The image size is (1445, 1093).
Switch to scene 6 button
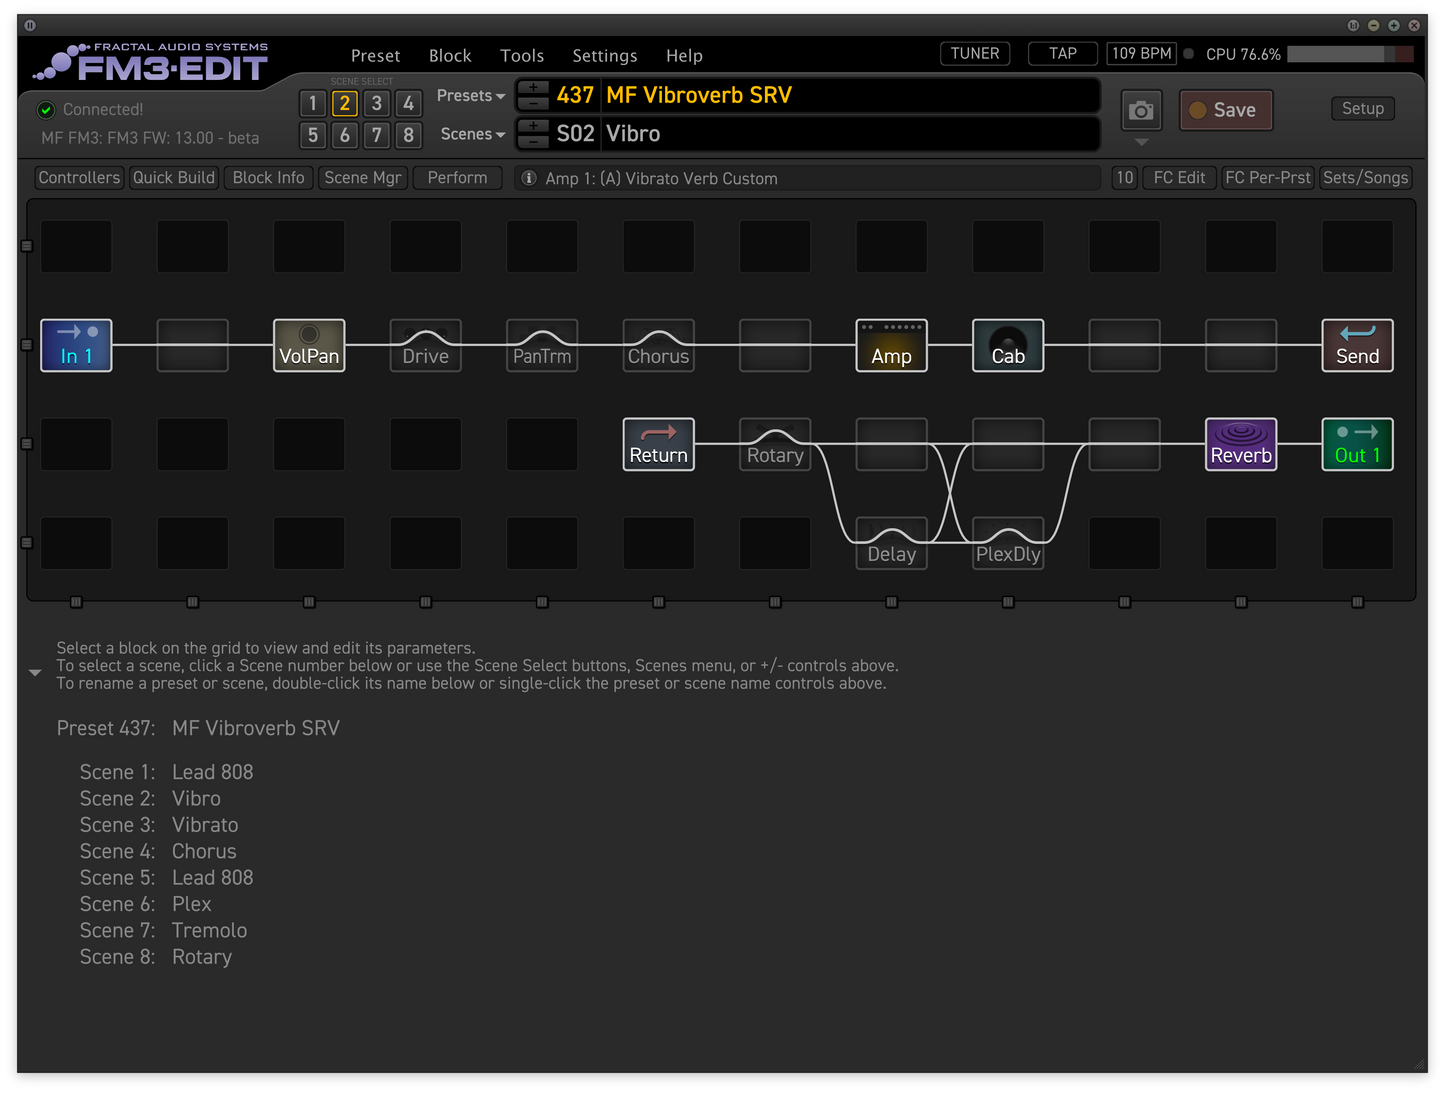tap(345, 135)
